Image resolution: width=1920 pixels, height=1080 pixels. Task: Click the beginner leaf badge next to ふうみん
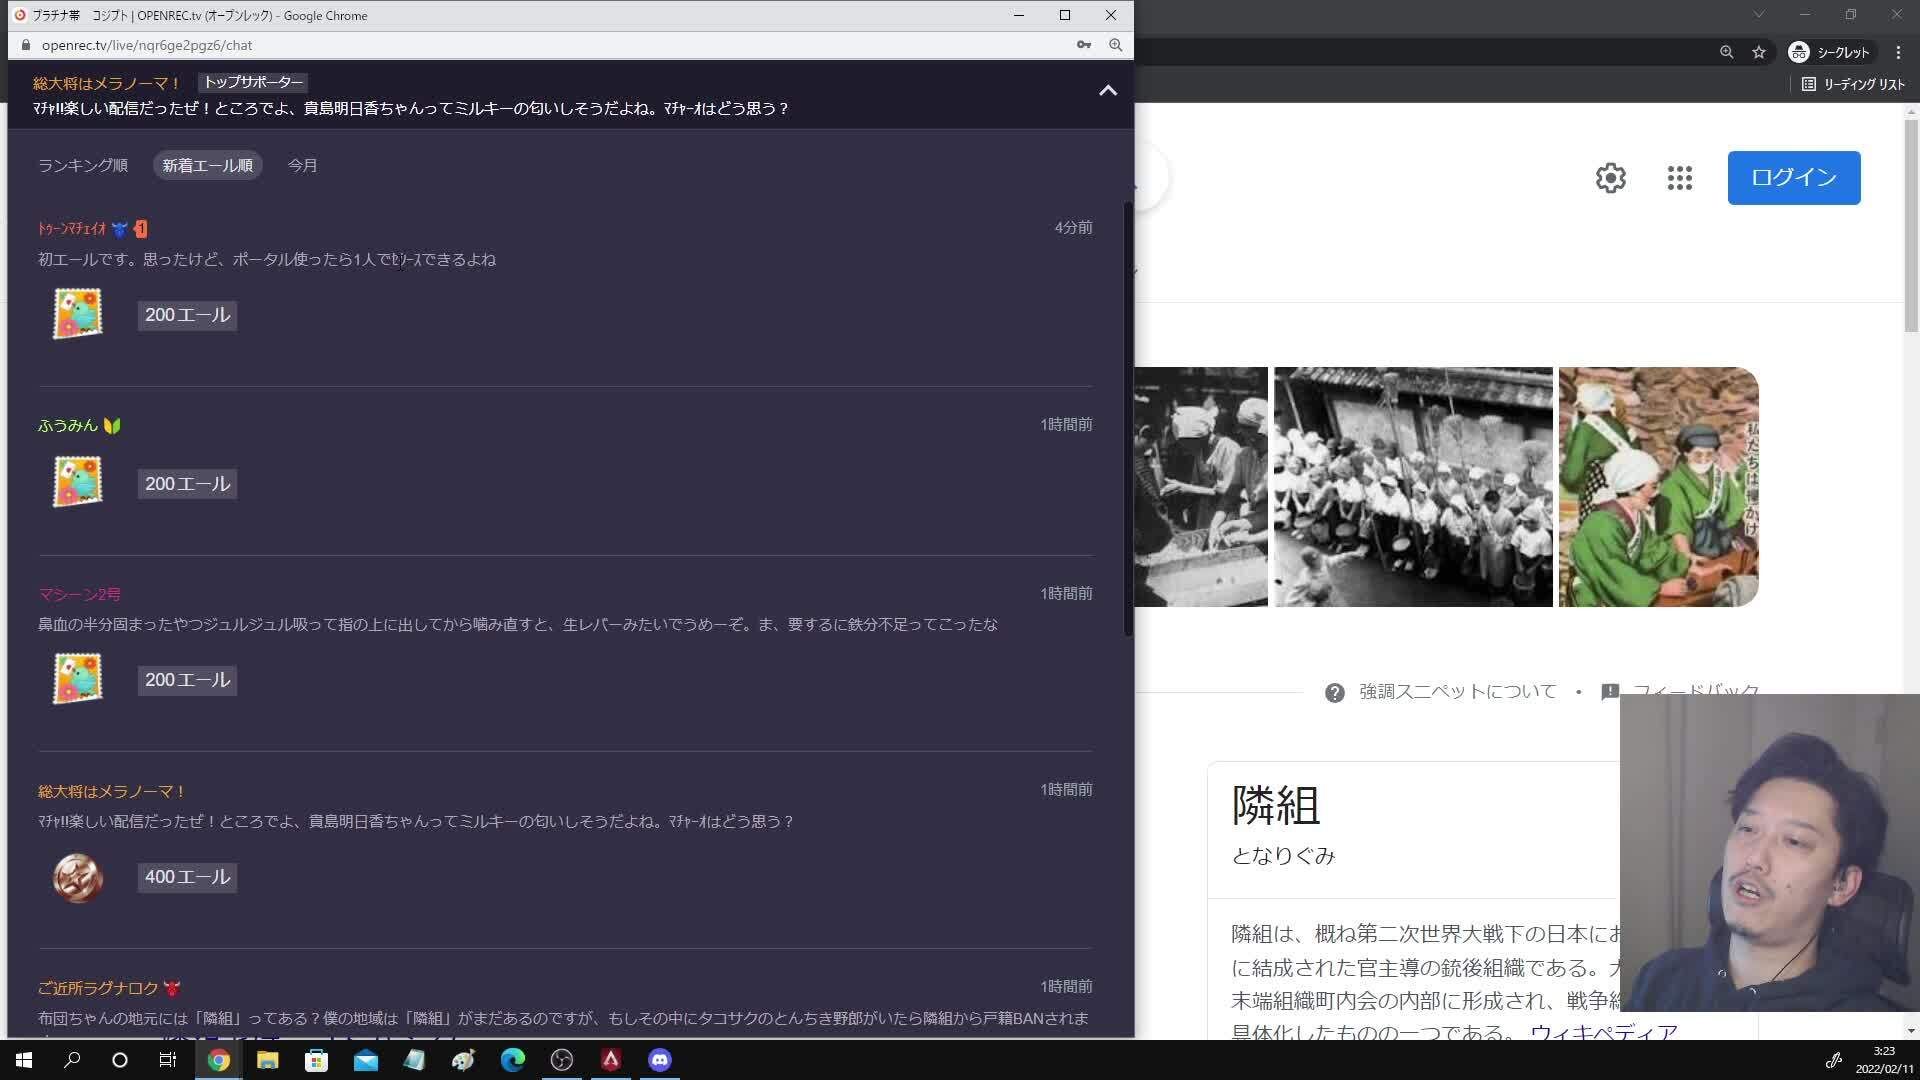112,426
